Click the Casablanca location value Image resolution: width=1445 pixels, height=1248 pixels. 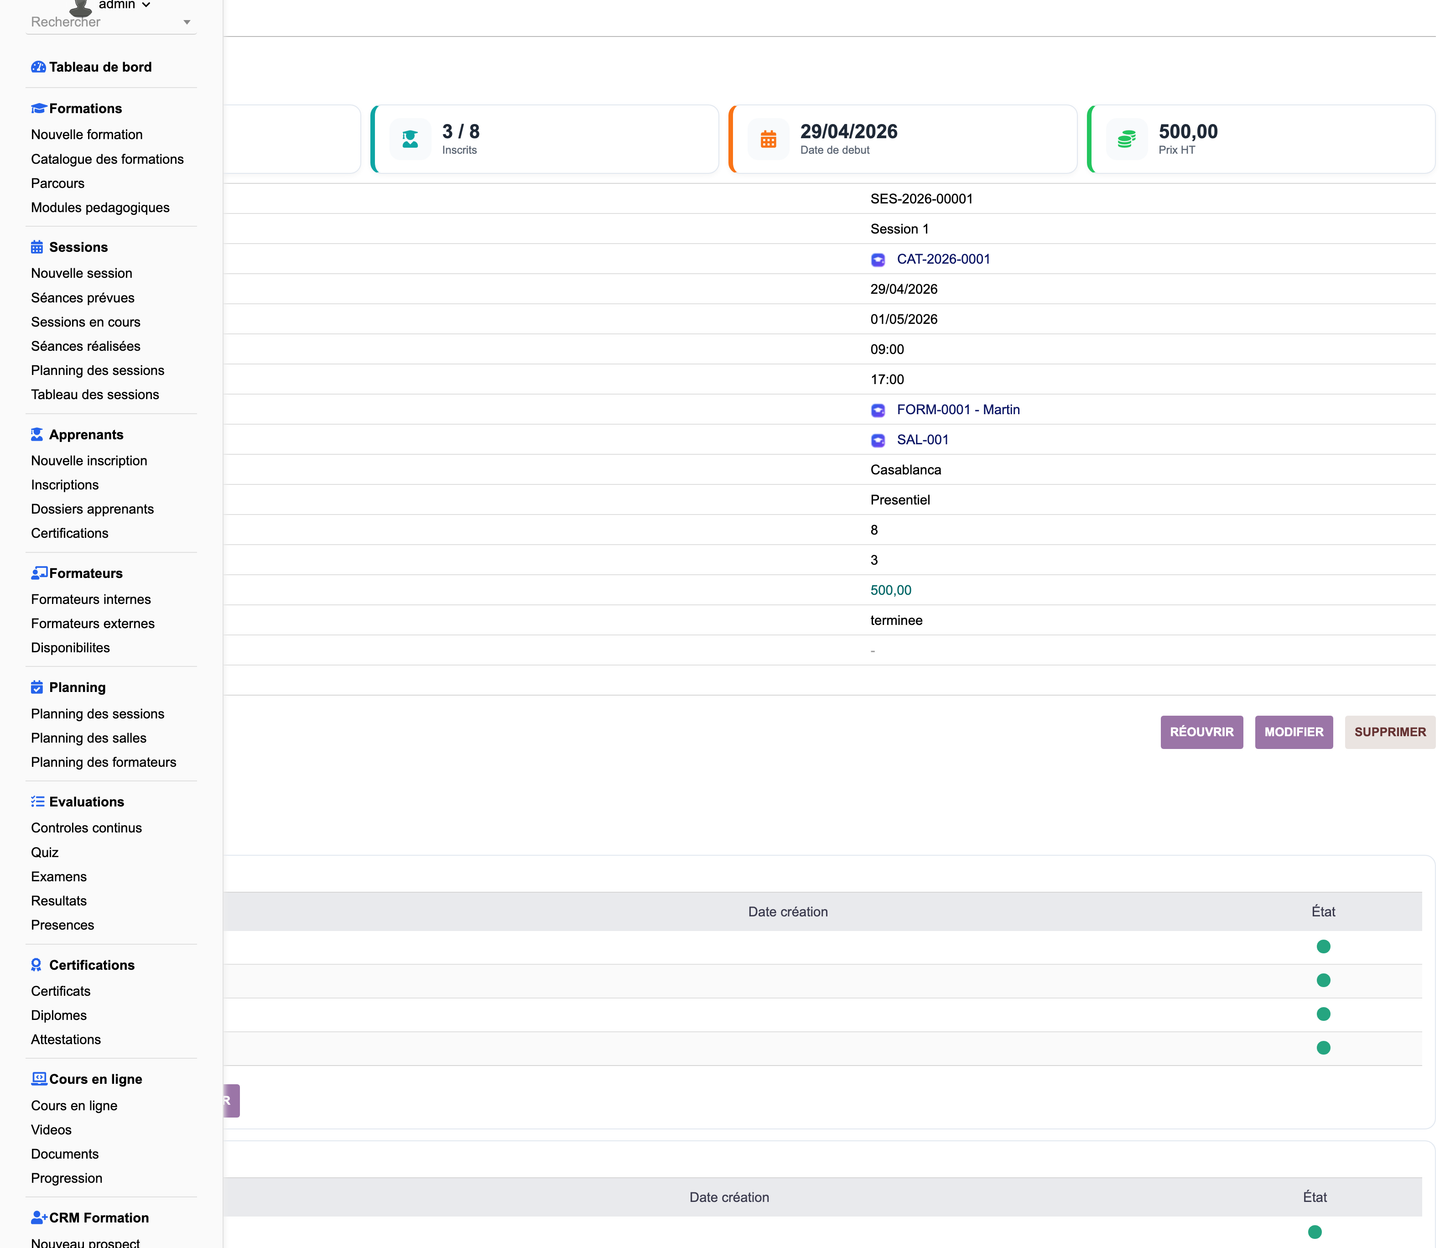point(906,470)
